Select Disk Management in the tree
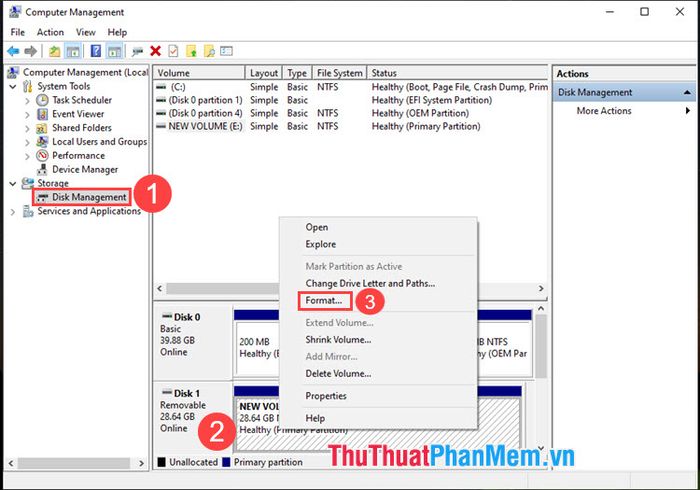Image resolution: width=700 pixels, height=490 pixels. [82, 197]
